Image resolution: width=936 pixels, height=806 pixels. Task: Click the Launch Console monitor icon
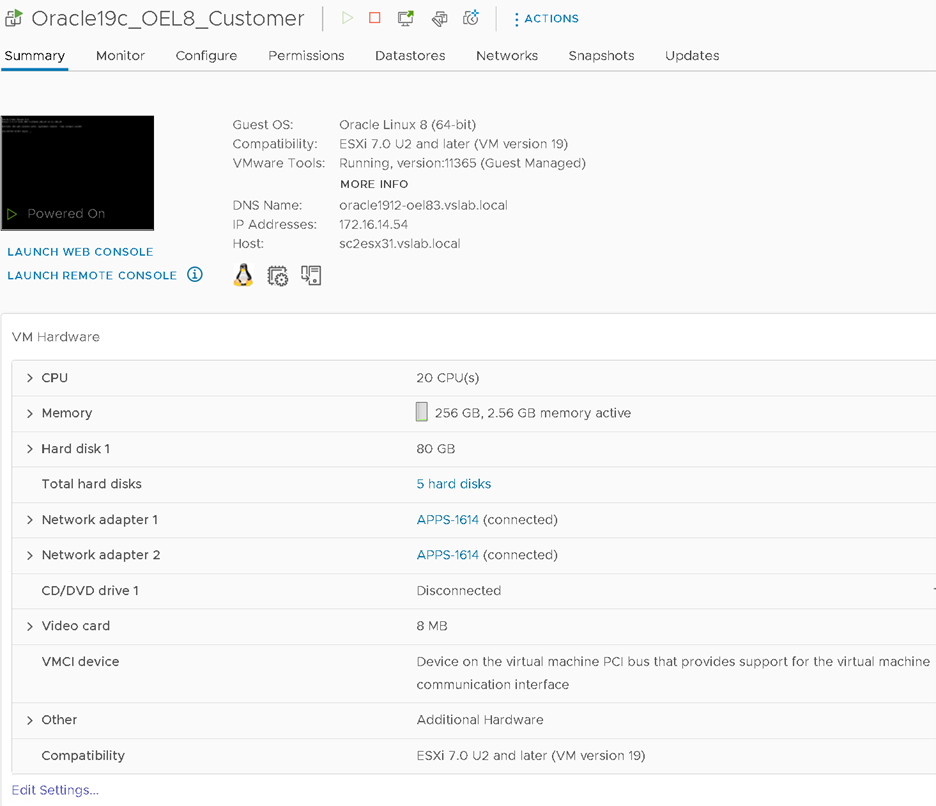[406, 18]
